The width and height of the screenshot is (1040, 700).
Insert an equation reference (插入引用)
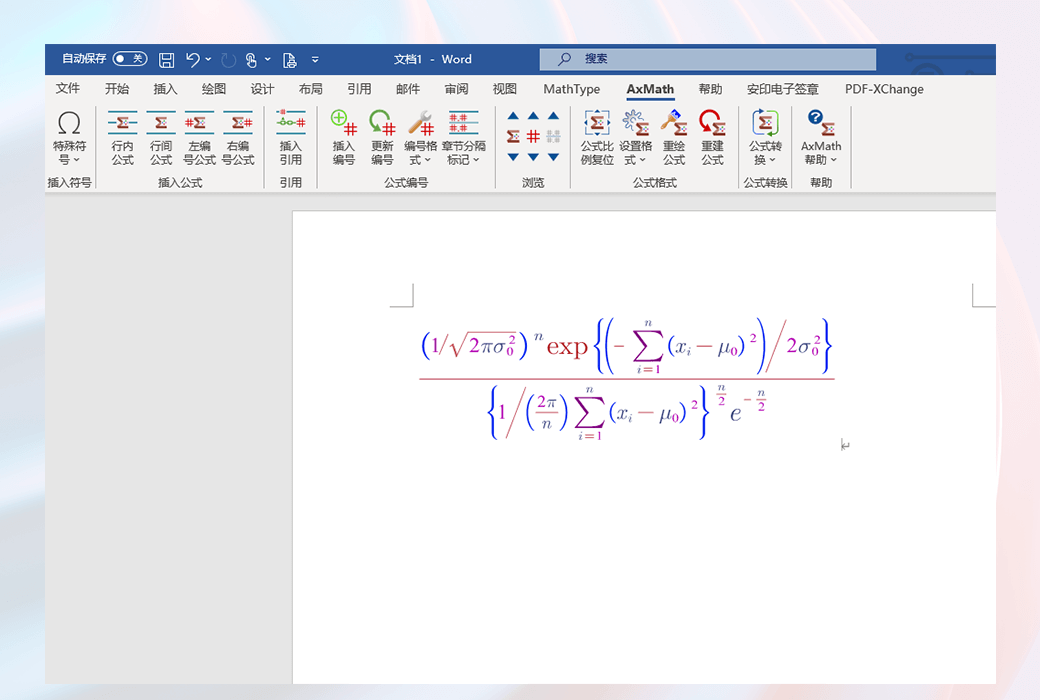click(x=290, y=140)
